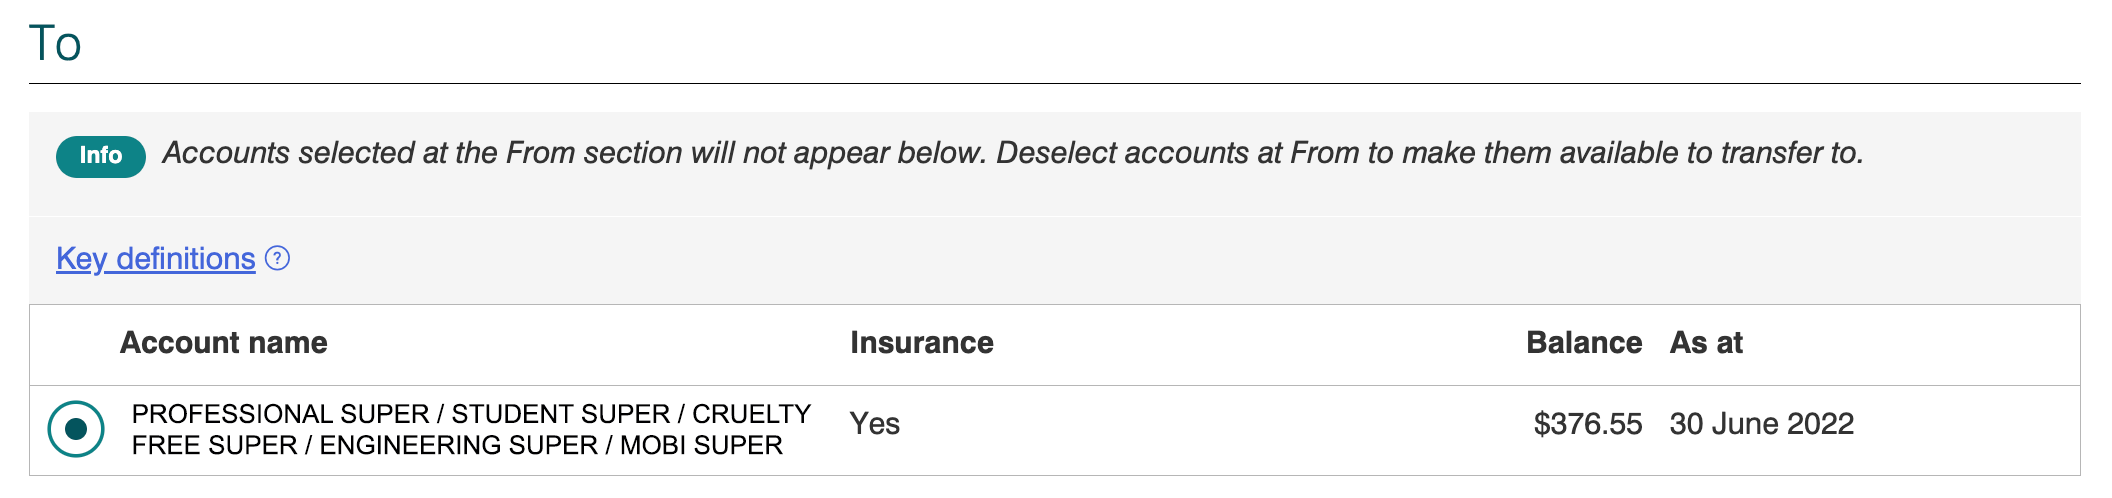Viewport: 2112px width, 498px height.
Task: Click the STUDENT SUPER text
Action: pyautogui.click(x=561, y=414)
